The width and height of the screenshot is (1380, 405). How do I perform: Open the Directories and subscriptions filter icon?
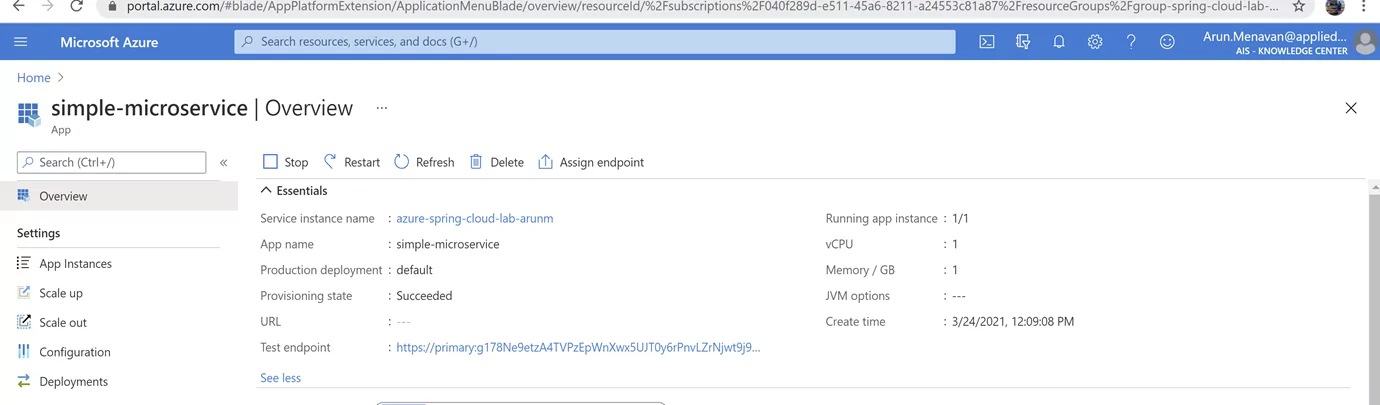tap(1023, 42)
